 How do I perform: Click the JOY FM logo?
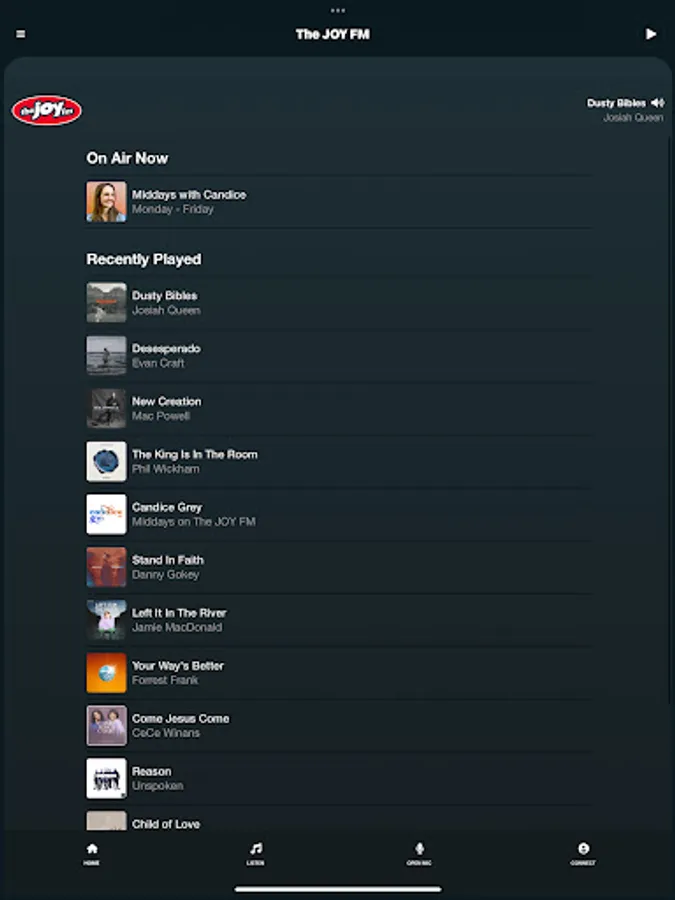pos(46,110)
